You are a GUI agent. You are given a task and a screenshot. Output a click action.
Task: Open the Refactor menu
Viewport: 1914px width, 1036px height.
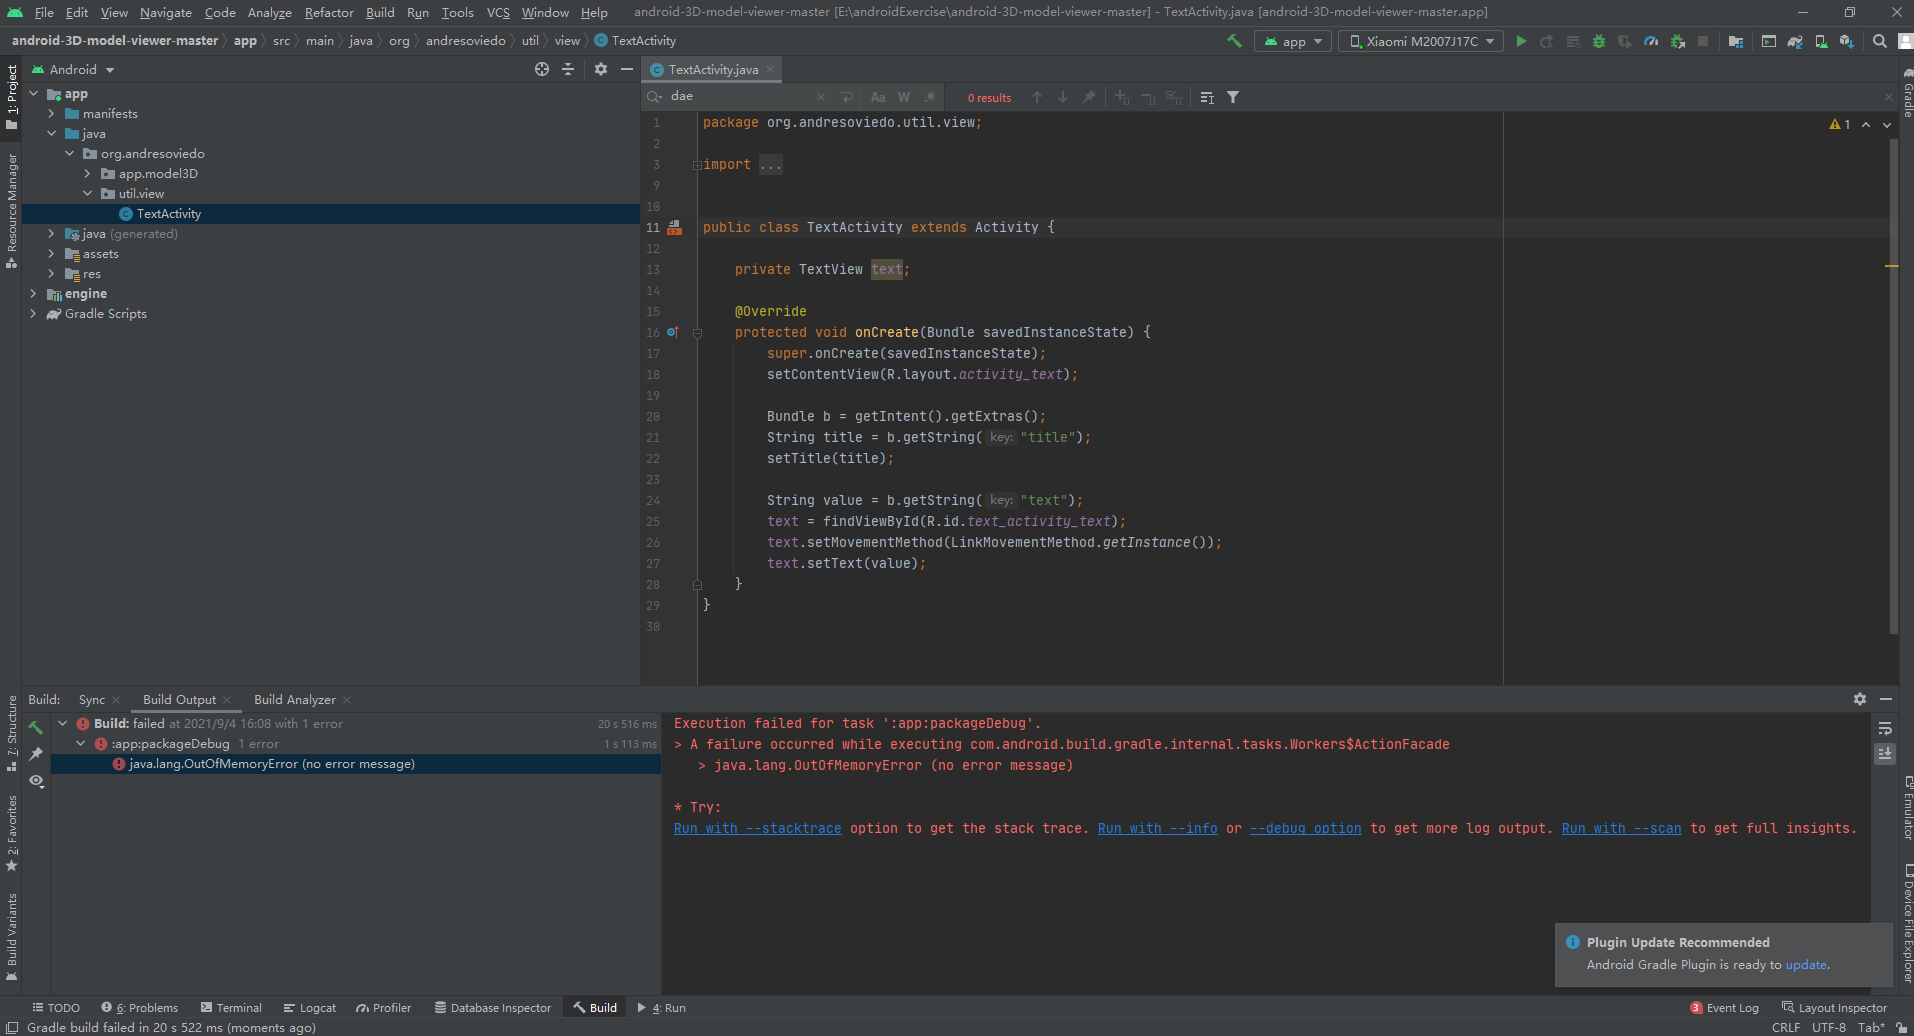pyautogui.click(x=329, y=12)
